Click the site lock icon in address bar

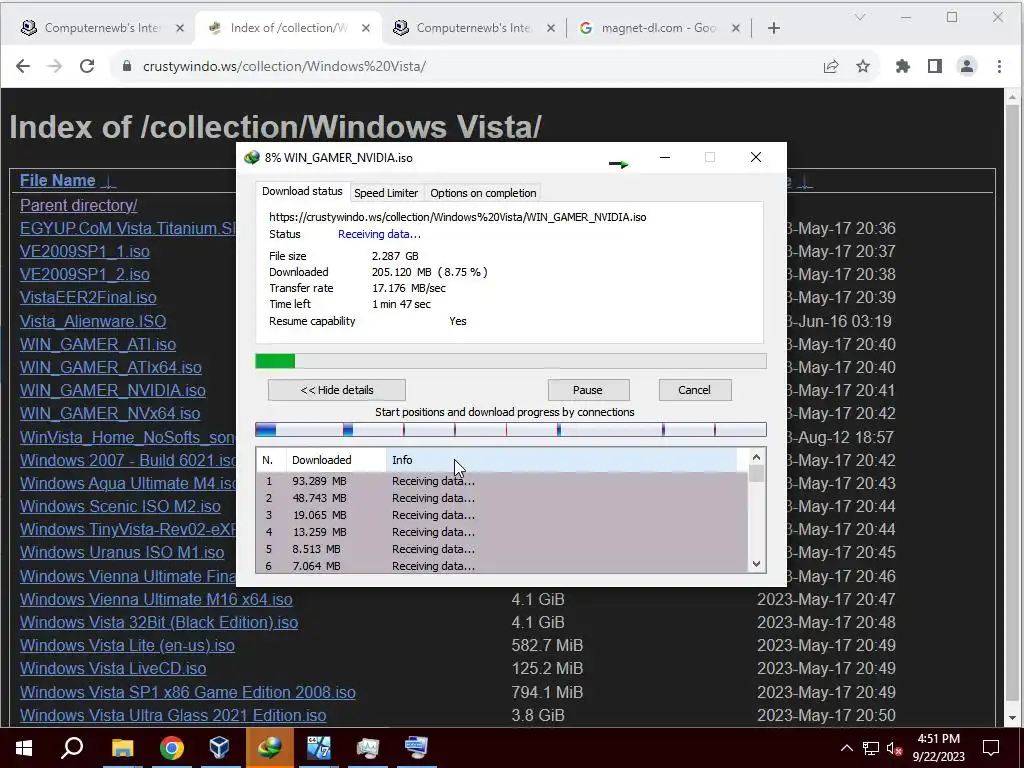coord(127,66)
